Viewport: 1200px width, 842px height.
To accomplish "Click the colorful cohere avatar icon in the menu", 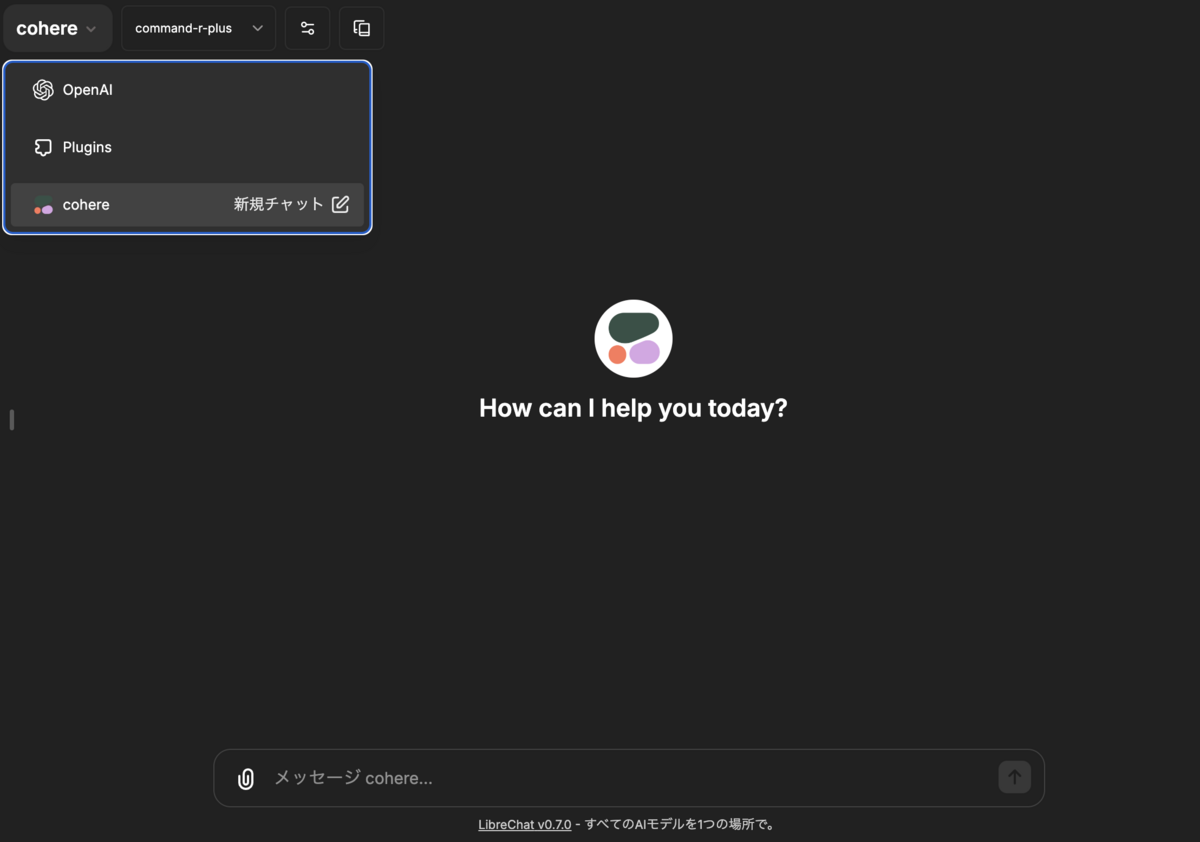I will click(42, 204).
